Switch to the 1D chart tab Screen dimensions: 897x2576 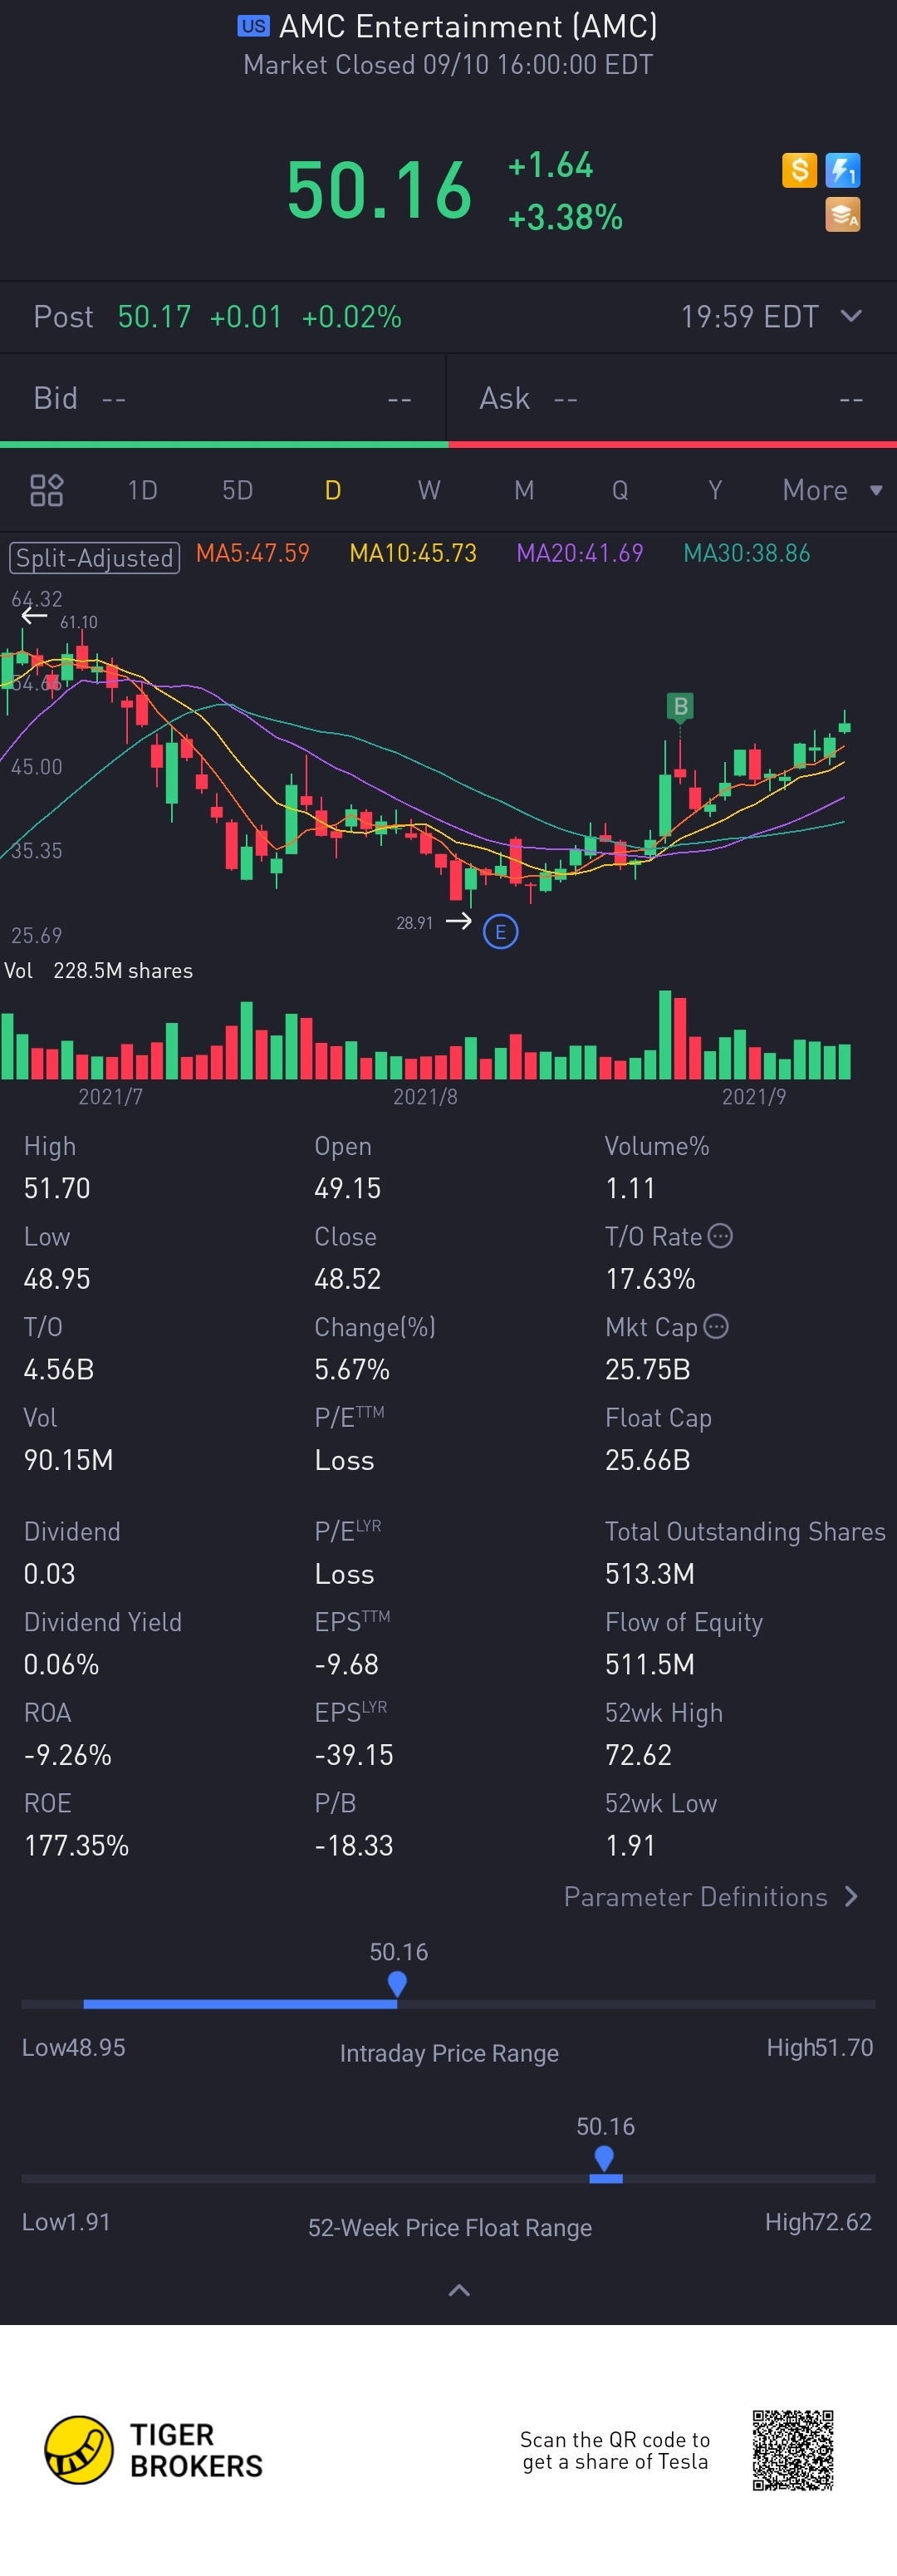point(142,490)
